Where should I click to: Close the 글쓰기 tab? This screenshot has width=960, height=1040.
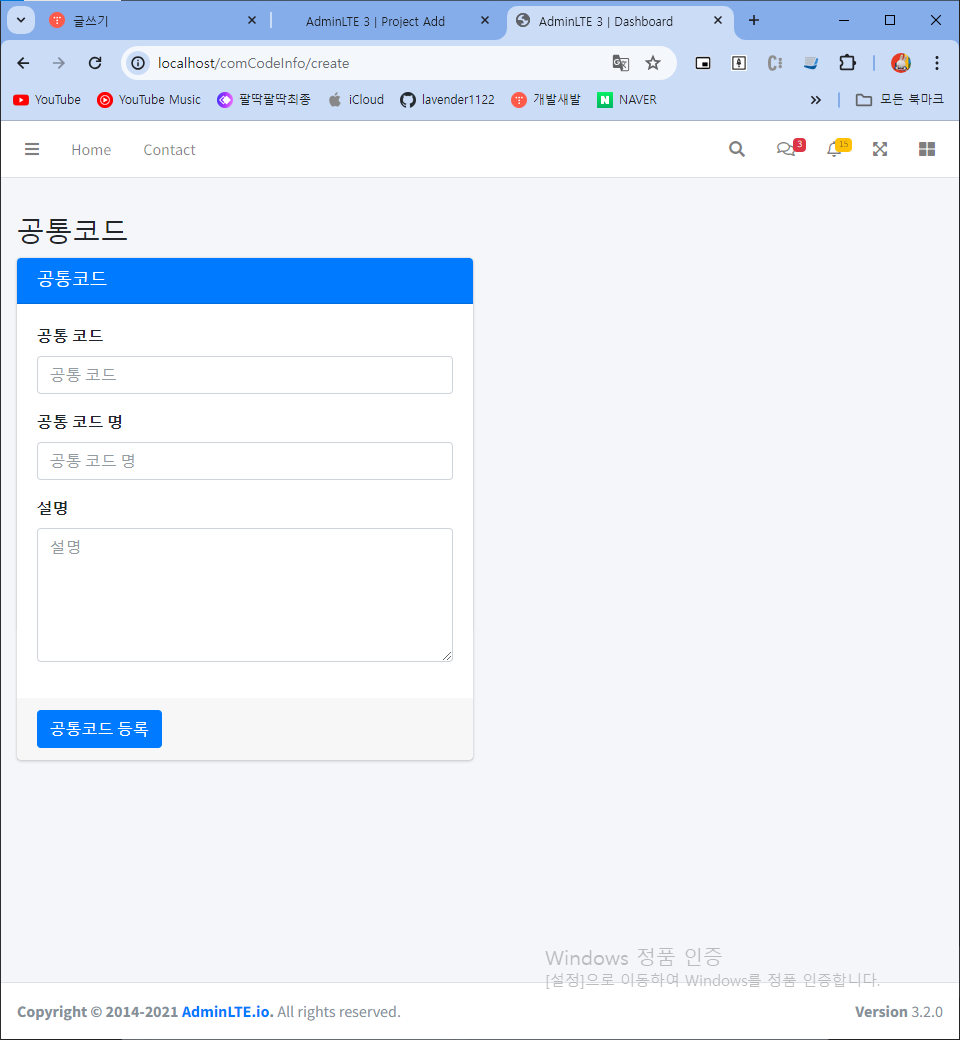pyautogui.click(x=252, y=21)
